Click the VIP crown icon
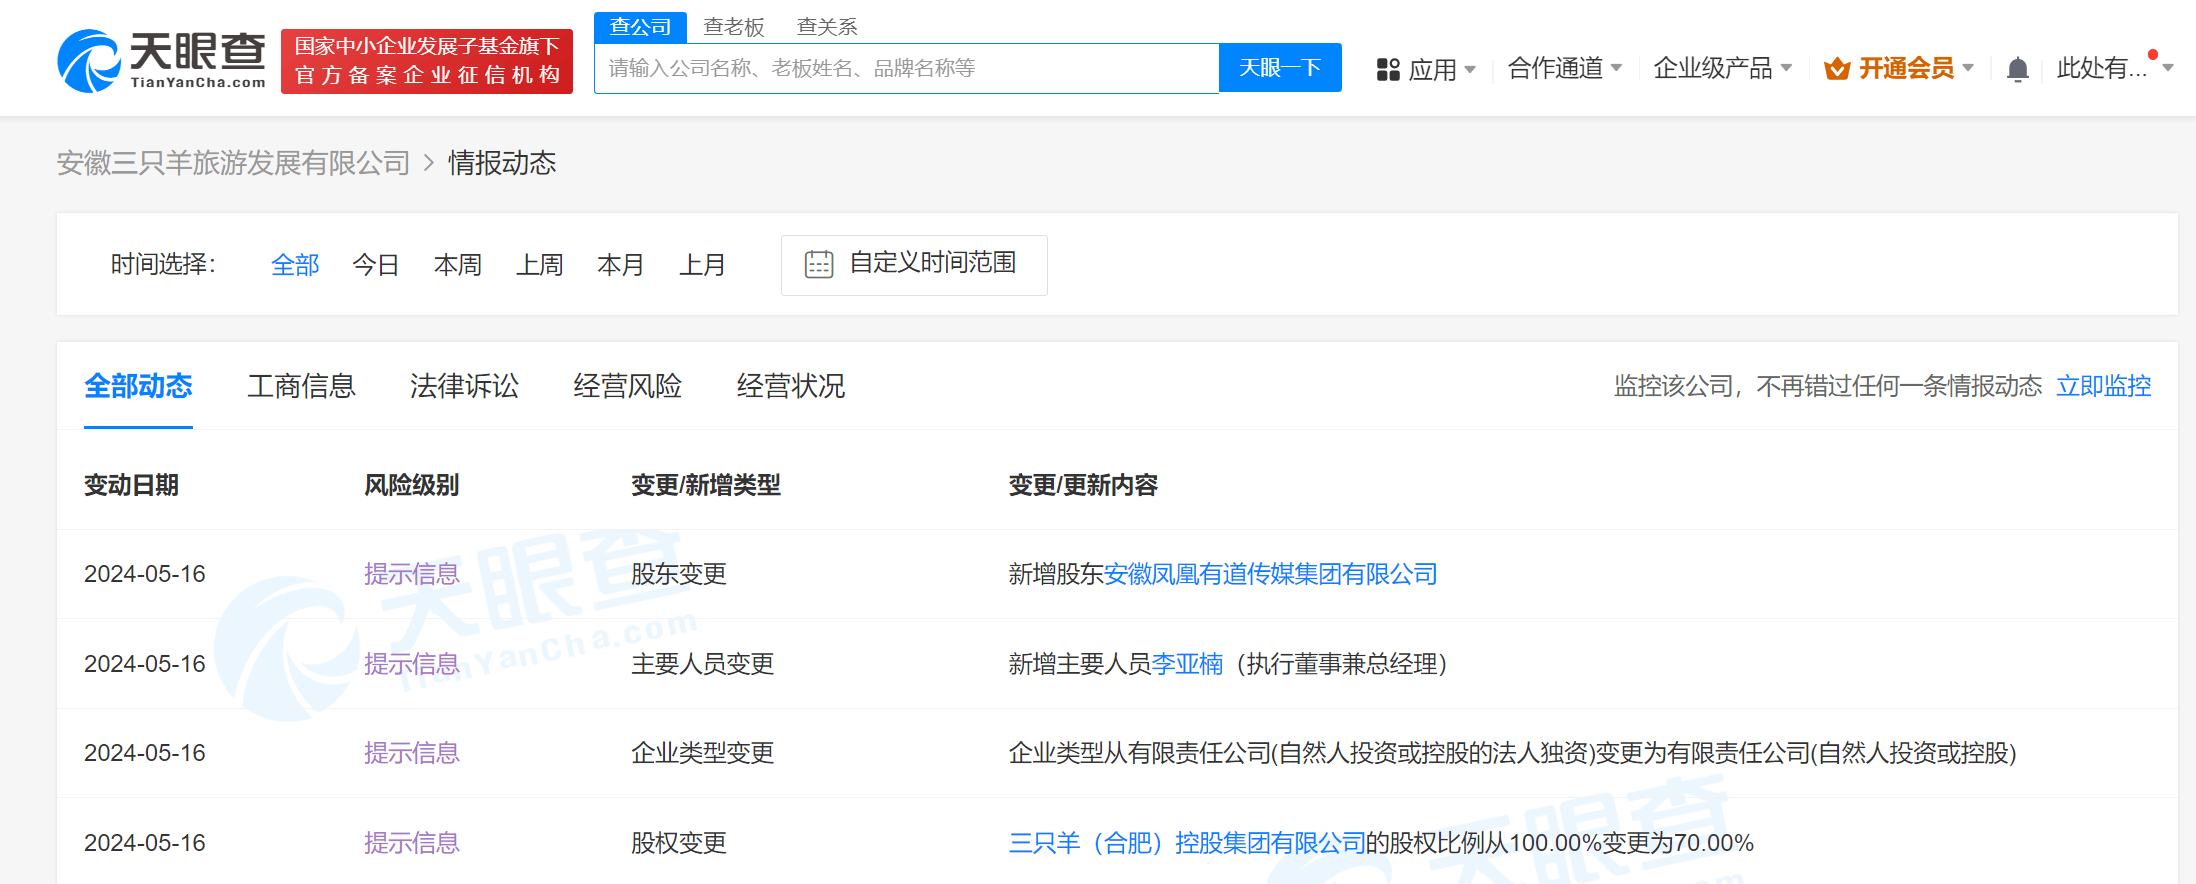The width and height of the screenshot is (2196, 884). (x=1837, y=68)
